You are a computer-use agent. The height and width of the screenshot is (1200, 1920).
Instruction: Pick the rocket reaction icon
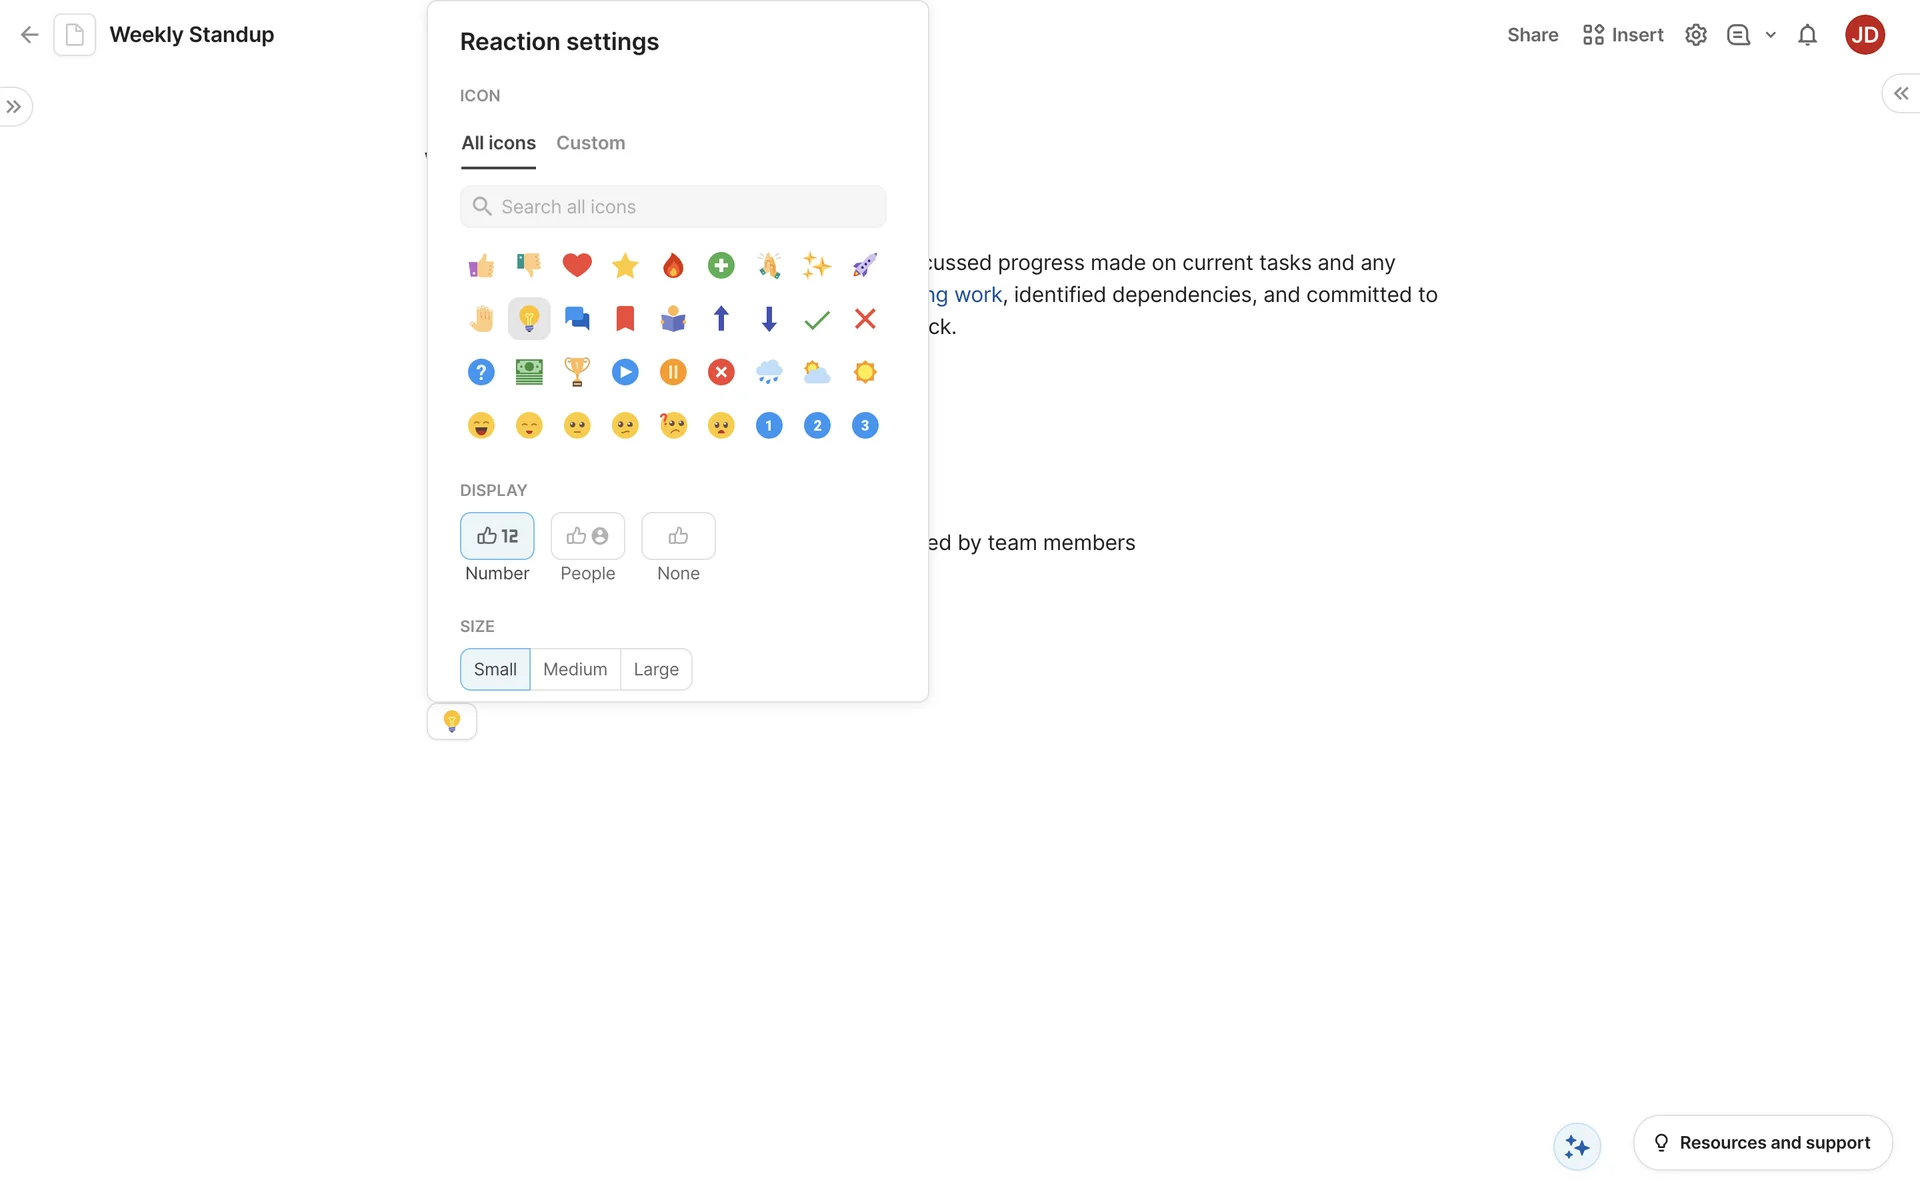(865, 265)
